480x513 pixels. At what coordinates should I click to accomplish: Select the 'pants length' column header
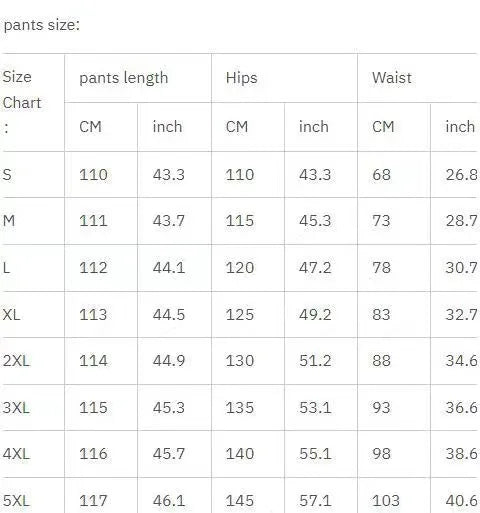pyautogui.click(x=124, y=78)
